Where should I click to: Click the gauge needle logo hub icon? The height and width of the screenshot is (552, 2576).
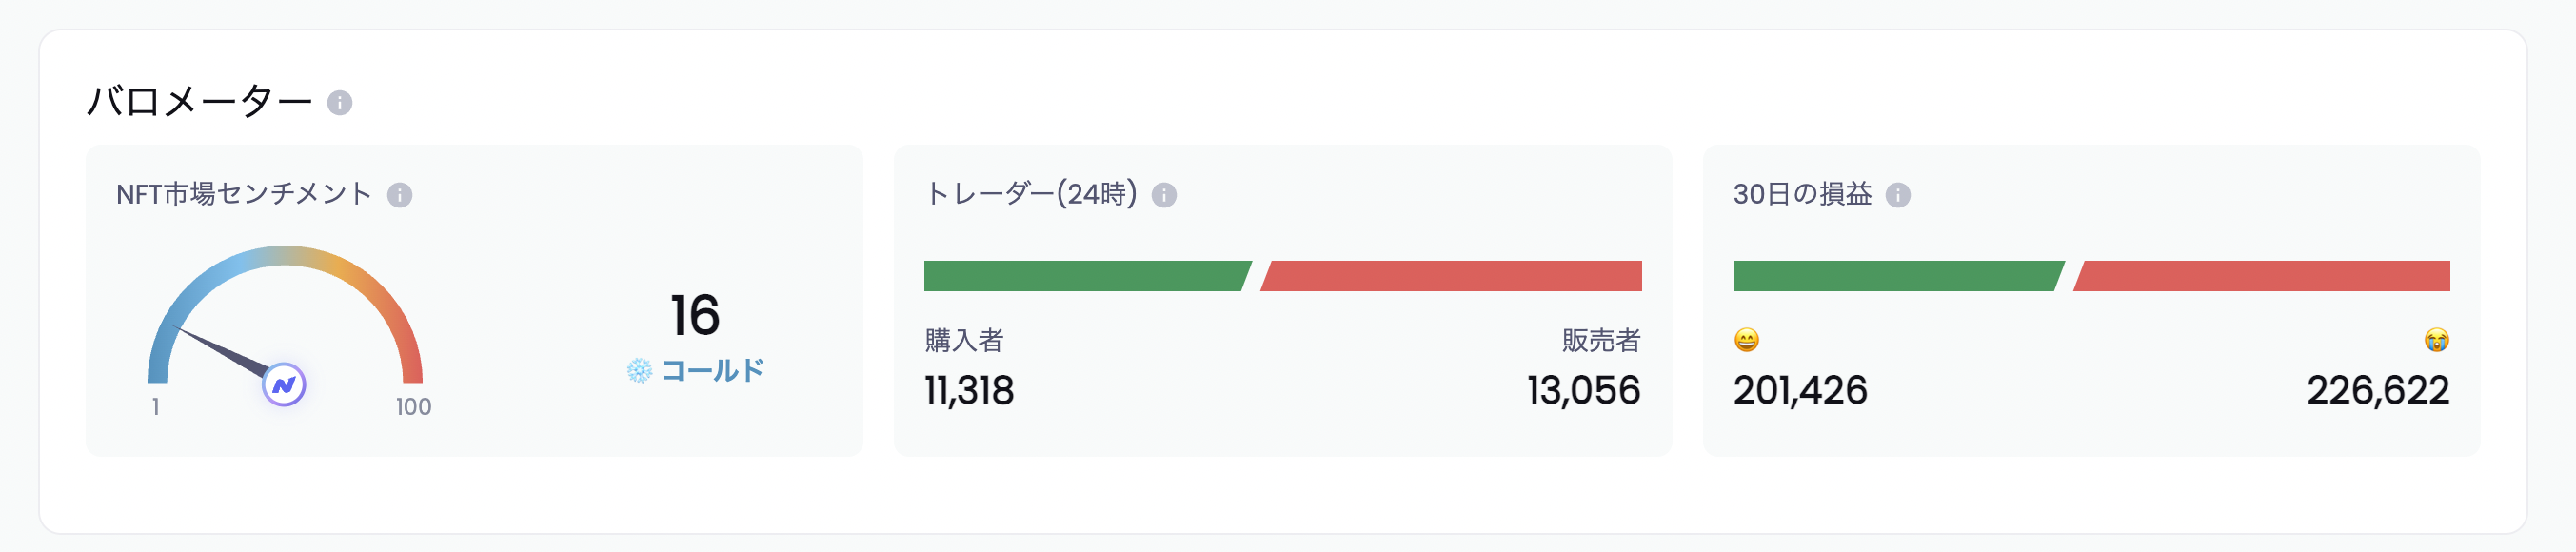(x=284, y=385)
